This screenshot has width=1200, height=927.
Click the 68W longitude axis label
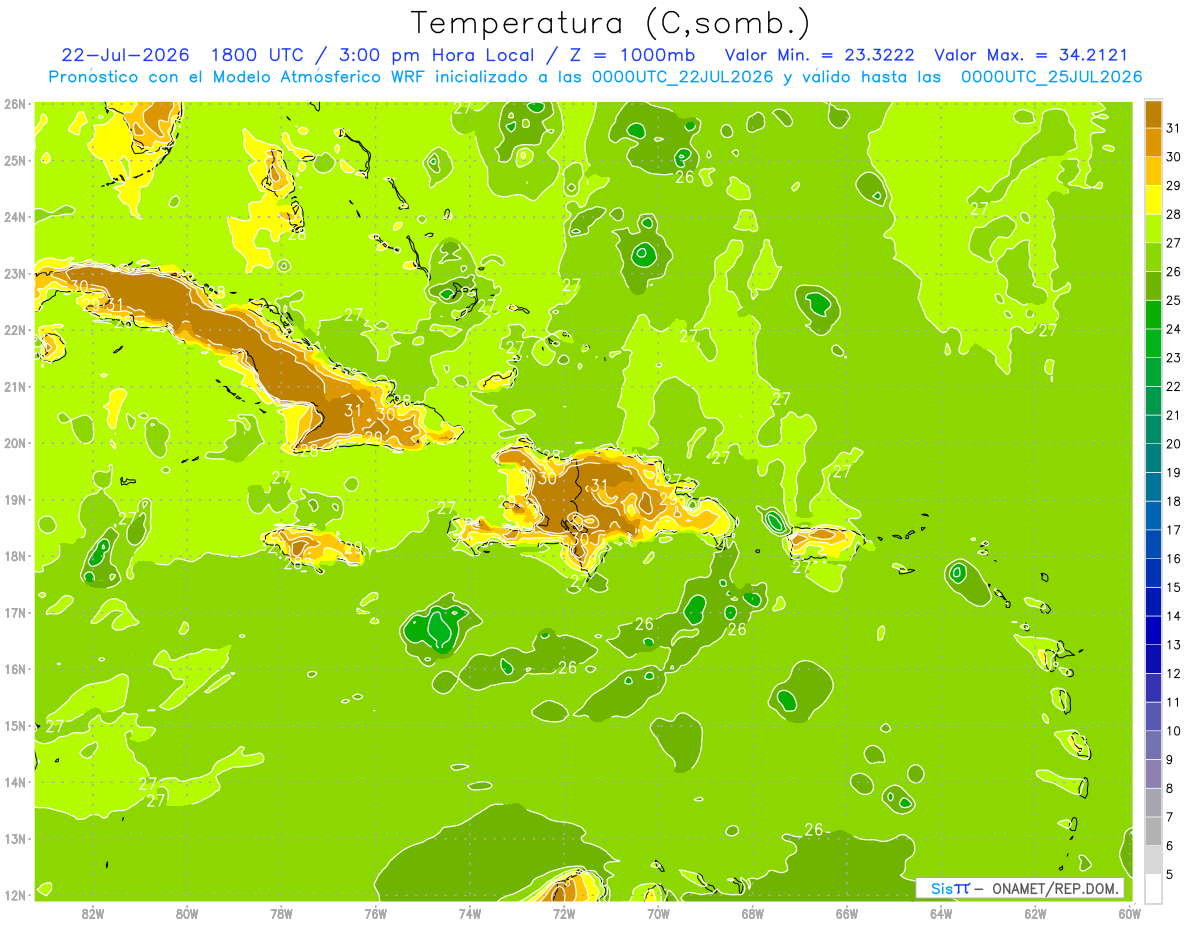point(753,914)
